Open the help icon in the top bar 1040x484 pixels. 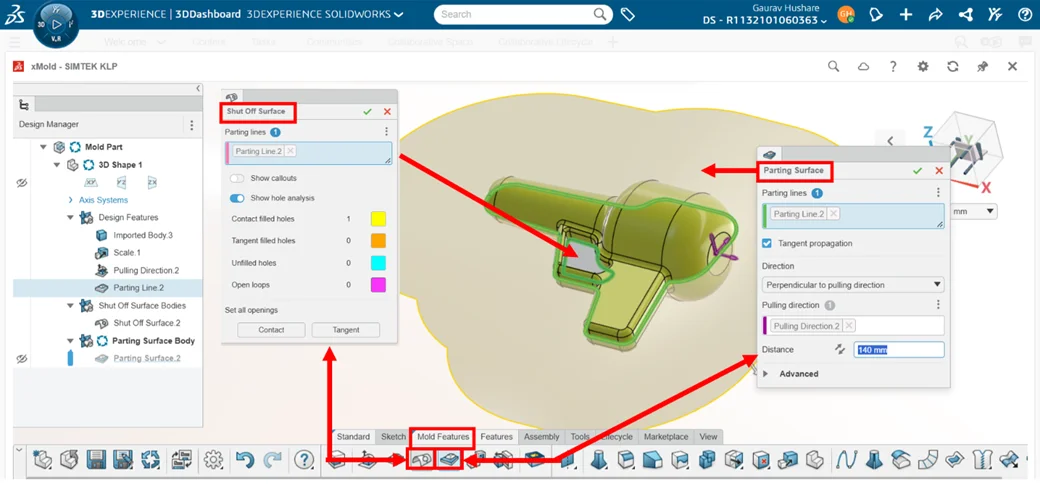pyautogui.click(x=1025, y=14)
